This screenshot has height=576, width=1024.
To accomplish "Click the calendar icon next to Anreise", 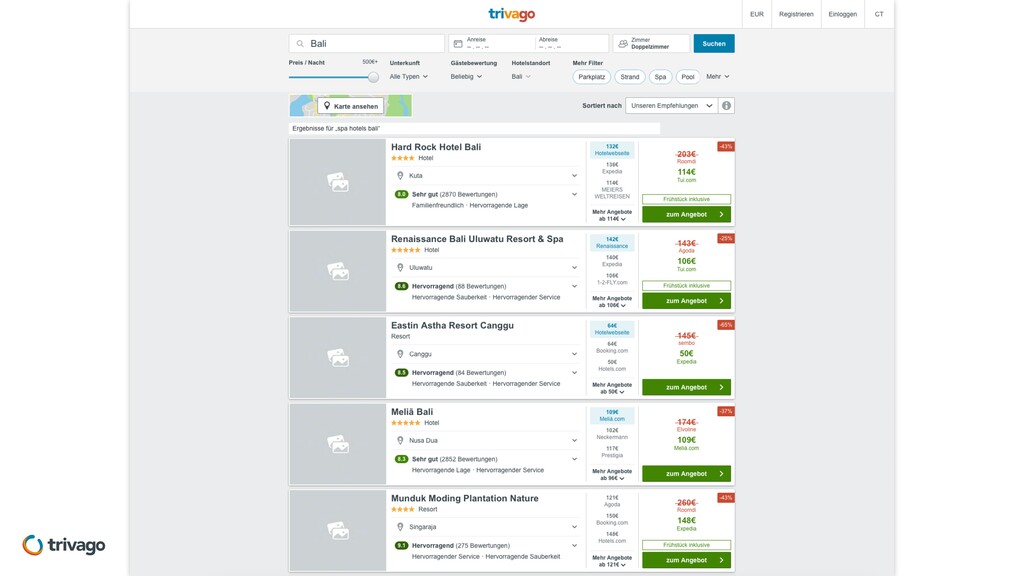I will coord(458,44).
